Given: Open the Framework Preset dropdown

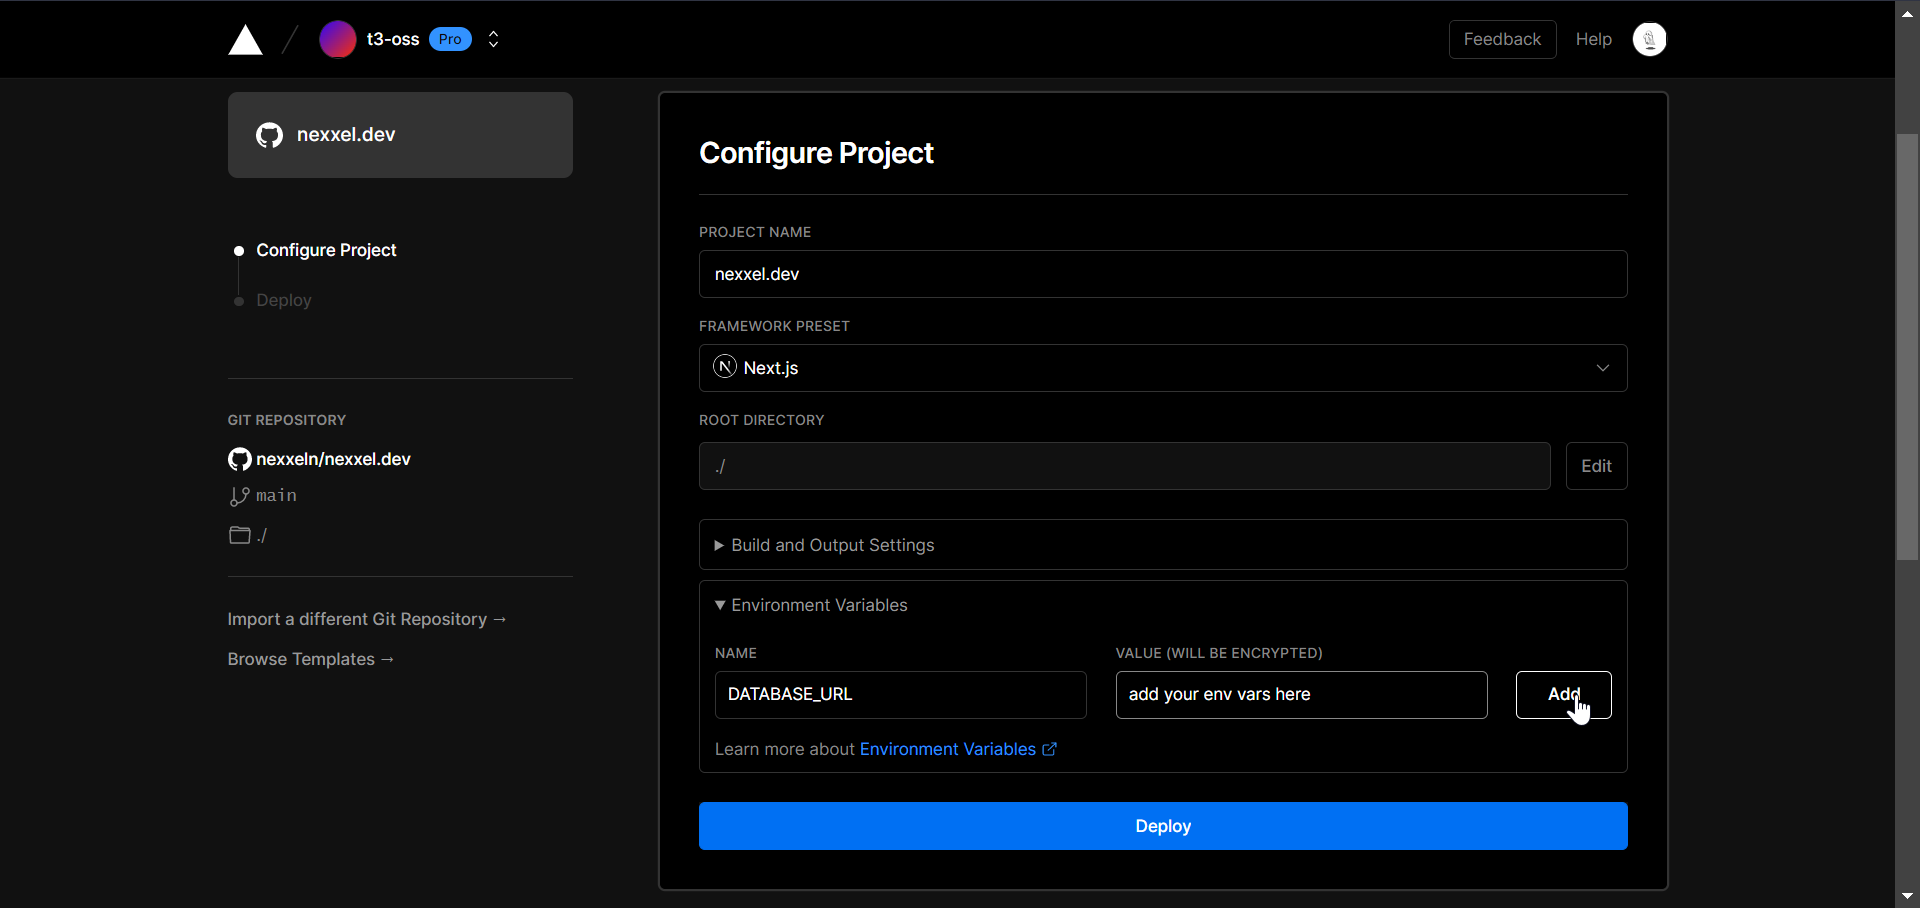Looking at the screenshot, I should (x=1602, y=367).
